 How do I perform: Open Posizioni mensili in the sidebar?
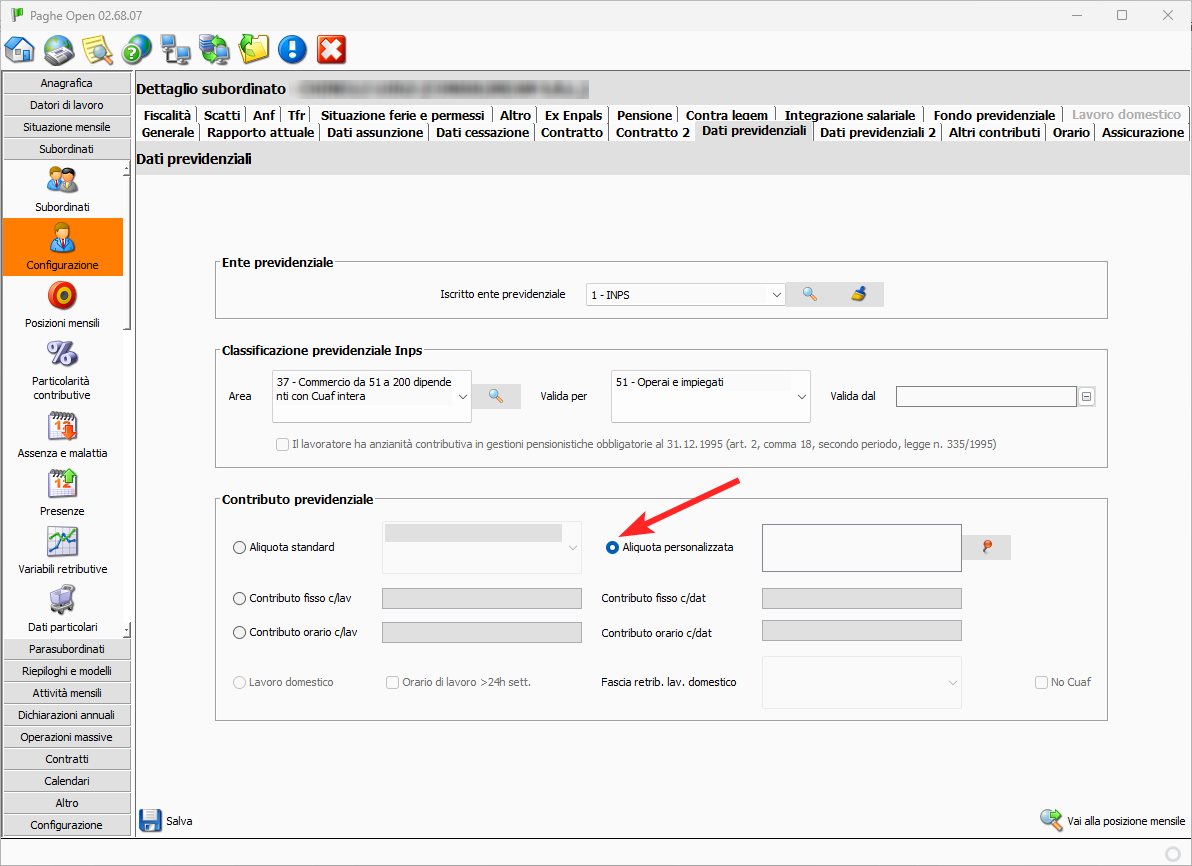(x=62, y=297)
